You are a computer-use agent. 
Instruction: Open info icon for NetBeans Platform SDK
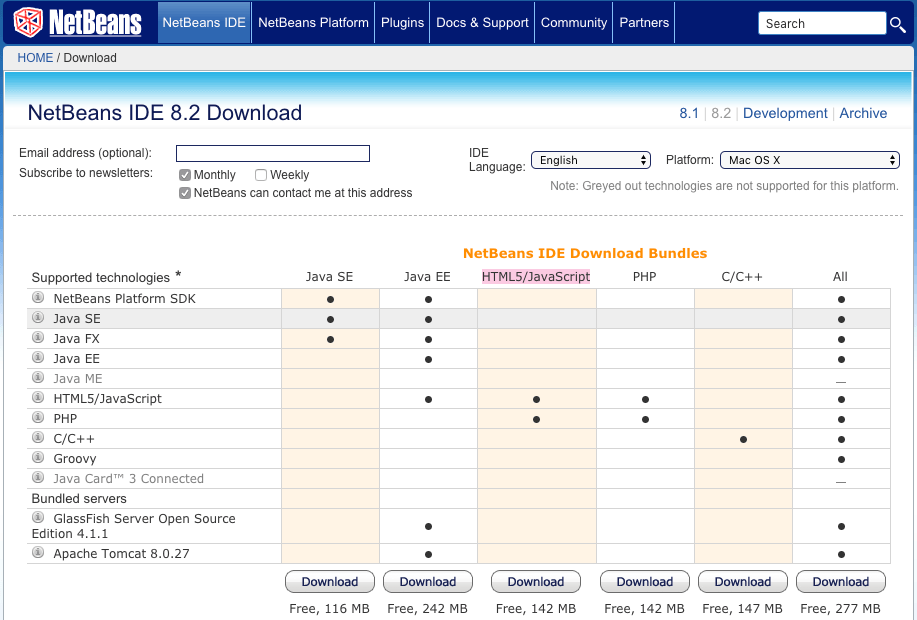(38, 297)
